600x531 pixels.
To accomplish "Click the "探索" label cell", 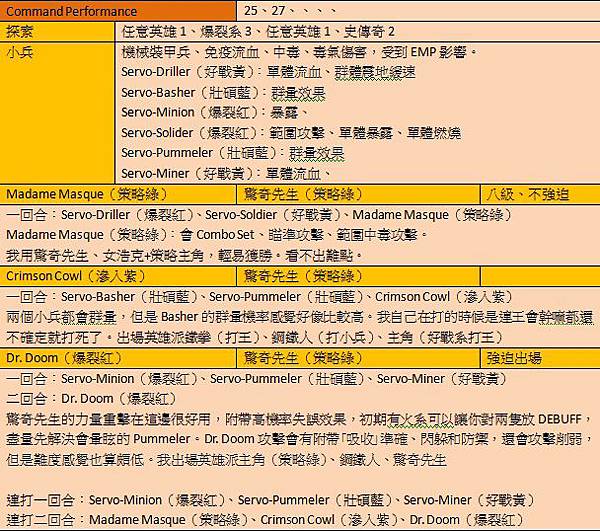I will (x=57, y=32).
